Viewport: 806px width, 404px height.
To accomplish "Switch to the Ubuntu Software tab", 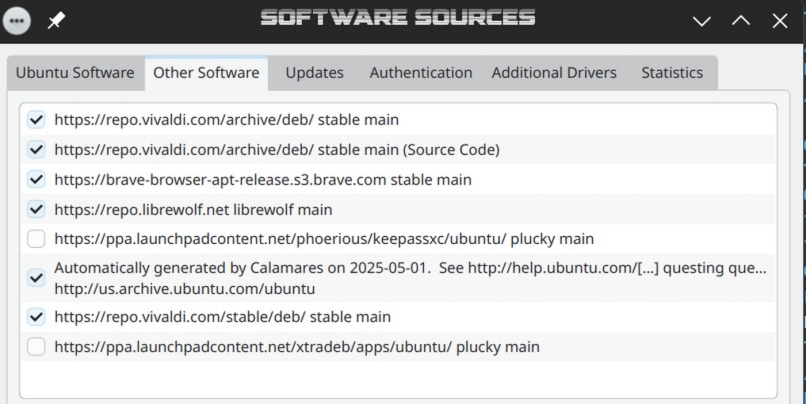I will coord(75,73).
